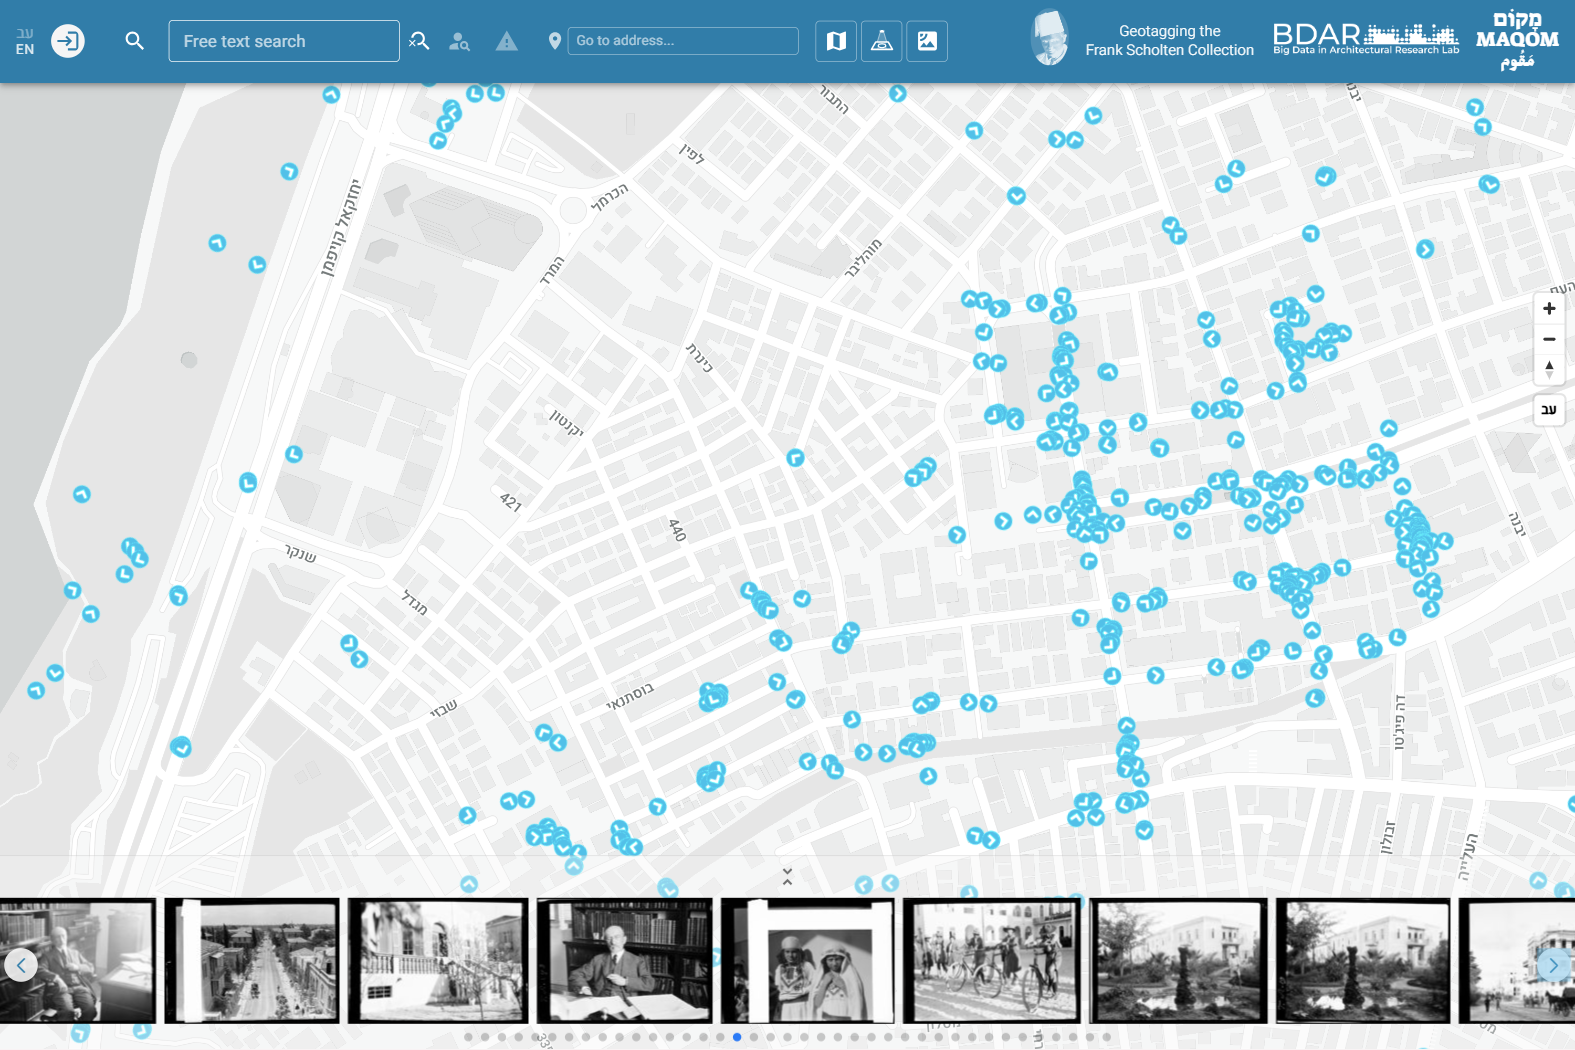Toggle the image layer button
The height and width of the screenshot is (1050, 1575).
click(927, 41)
